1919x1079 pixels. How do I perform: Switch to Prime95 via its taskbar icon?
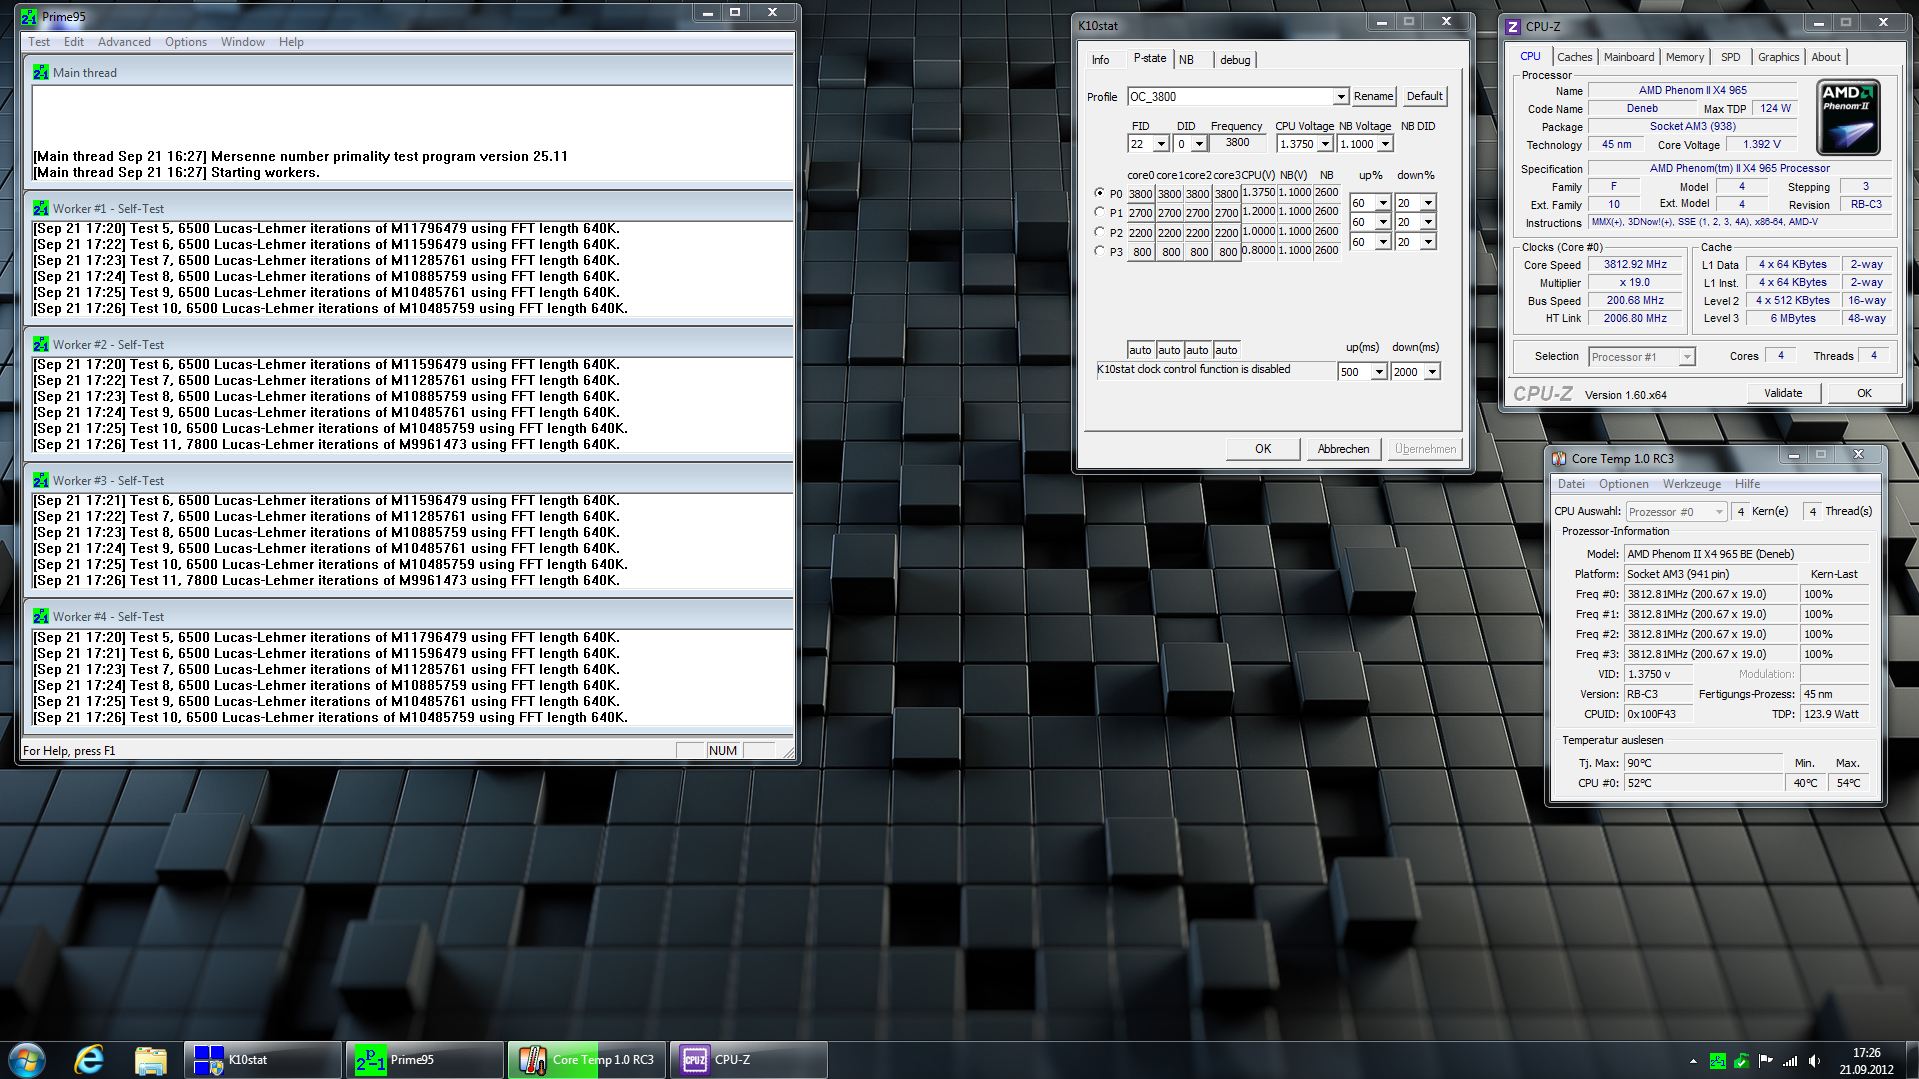424,1059
